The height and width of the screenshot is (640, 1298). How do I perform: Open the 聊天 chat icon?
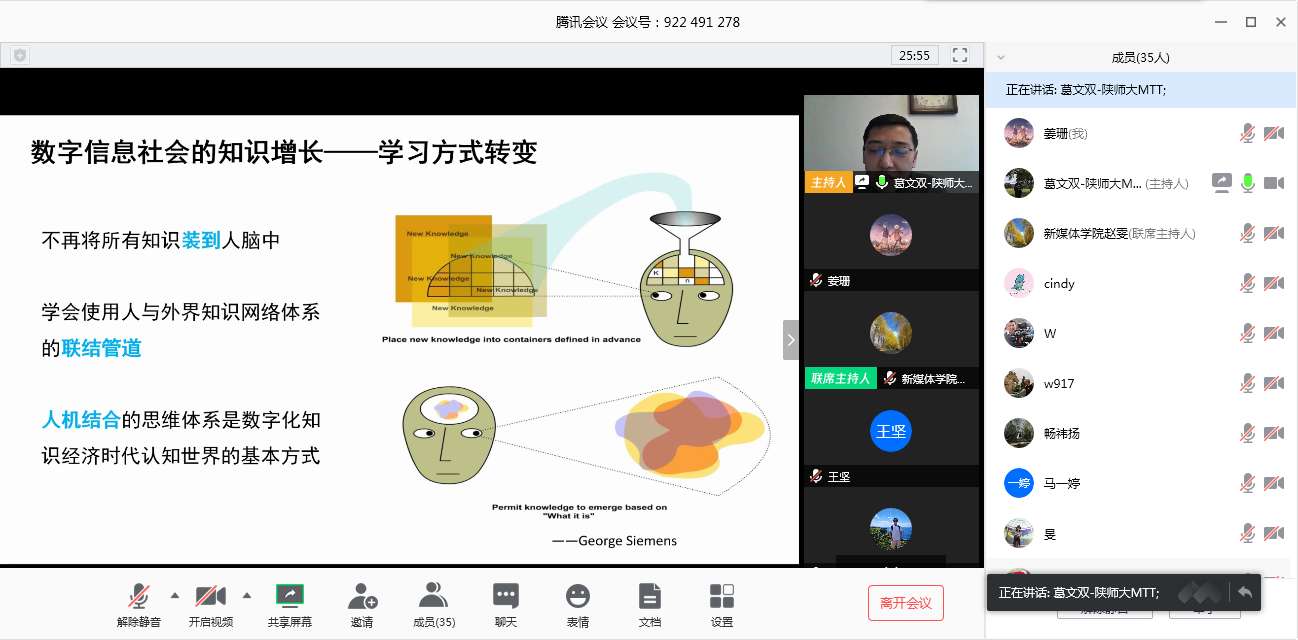click(x=506, y=597)
